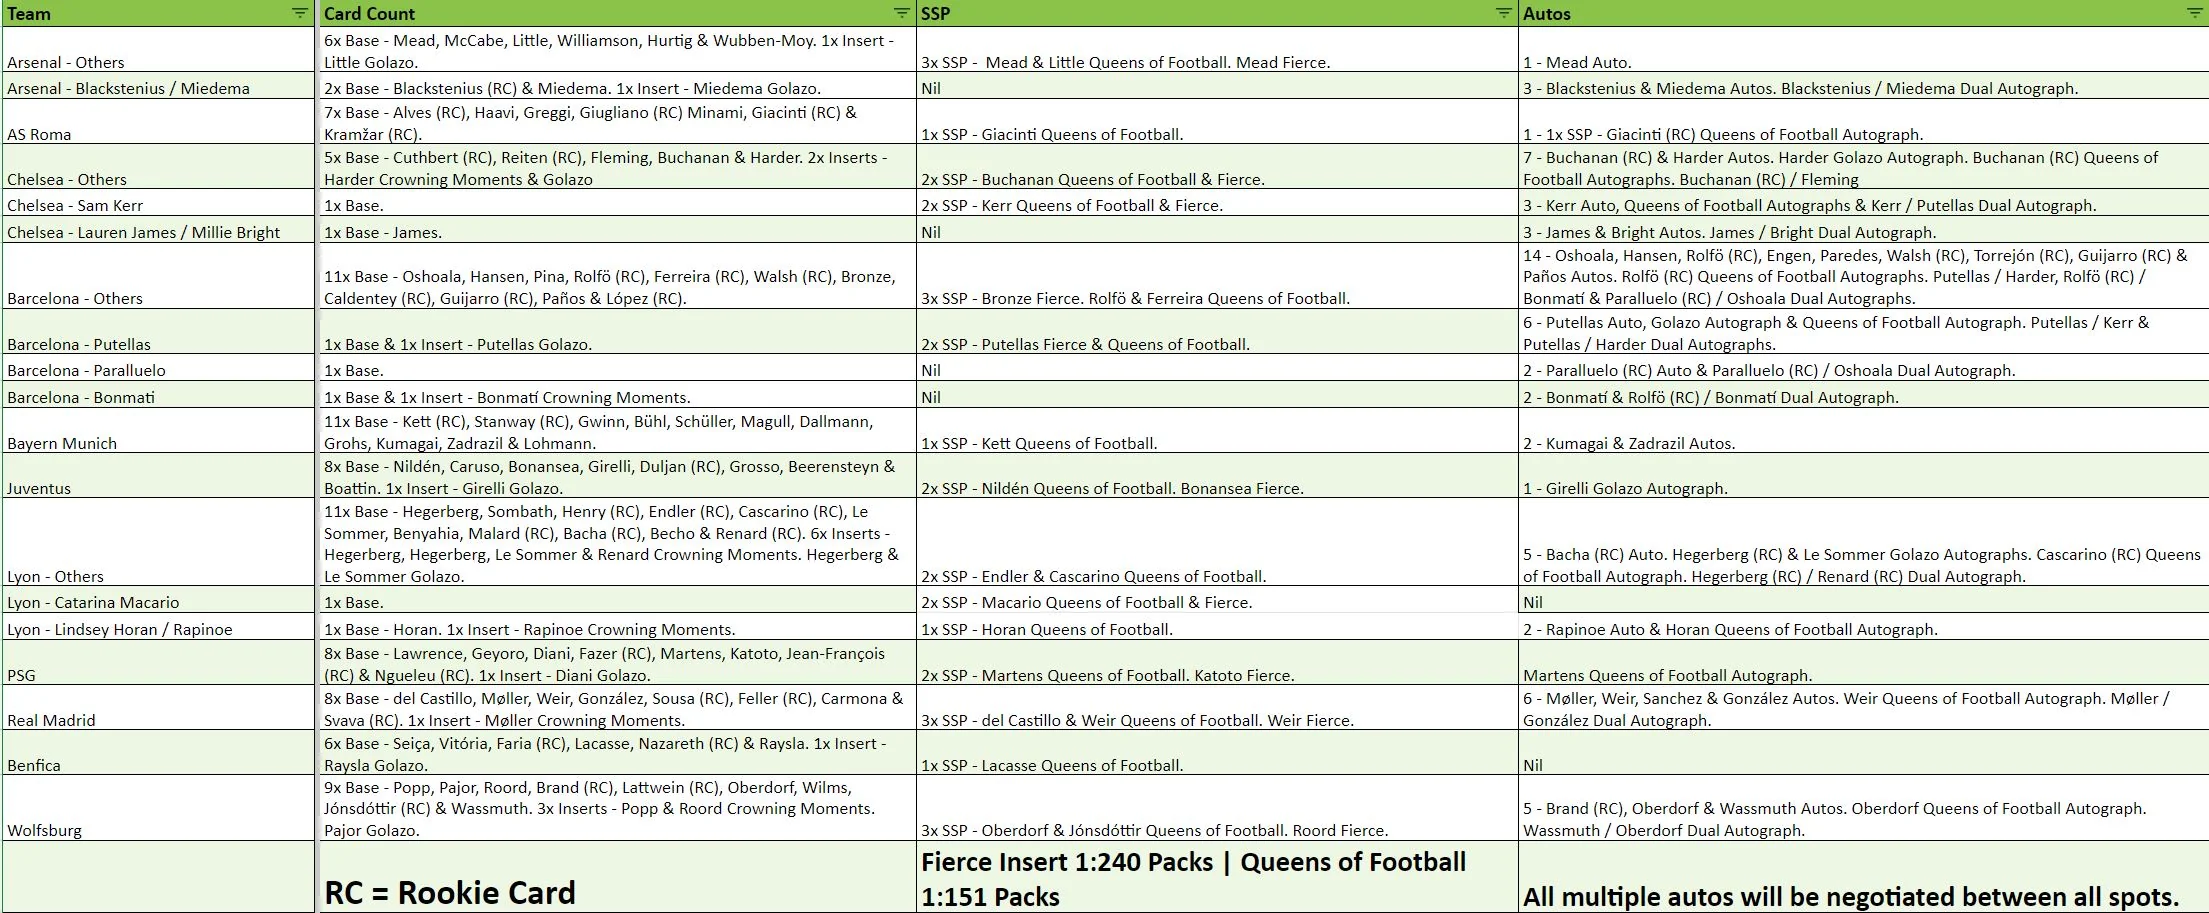Click Card Count cell starting "9x Base - Popp, Pajor"
The image size is (2209, 913).
[x=617, y=808]
